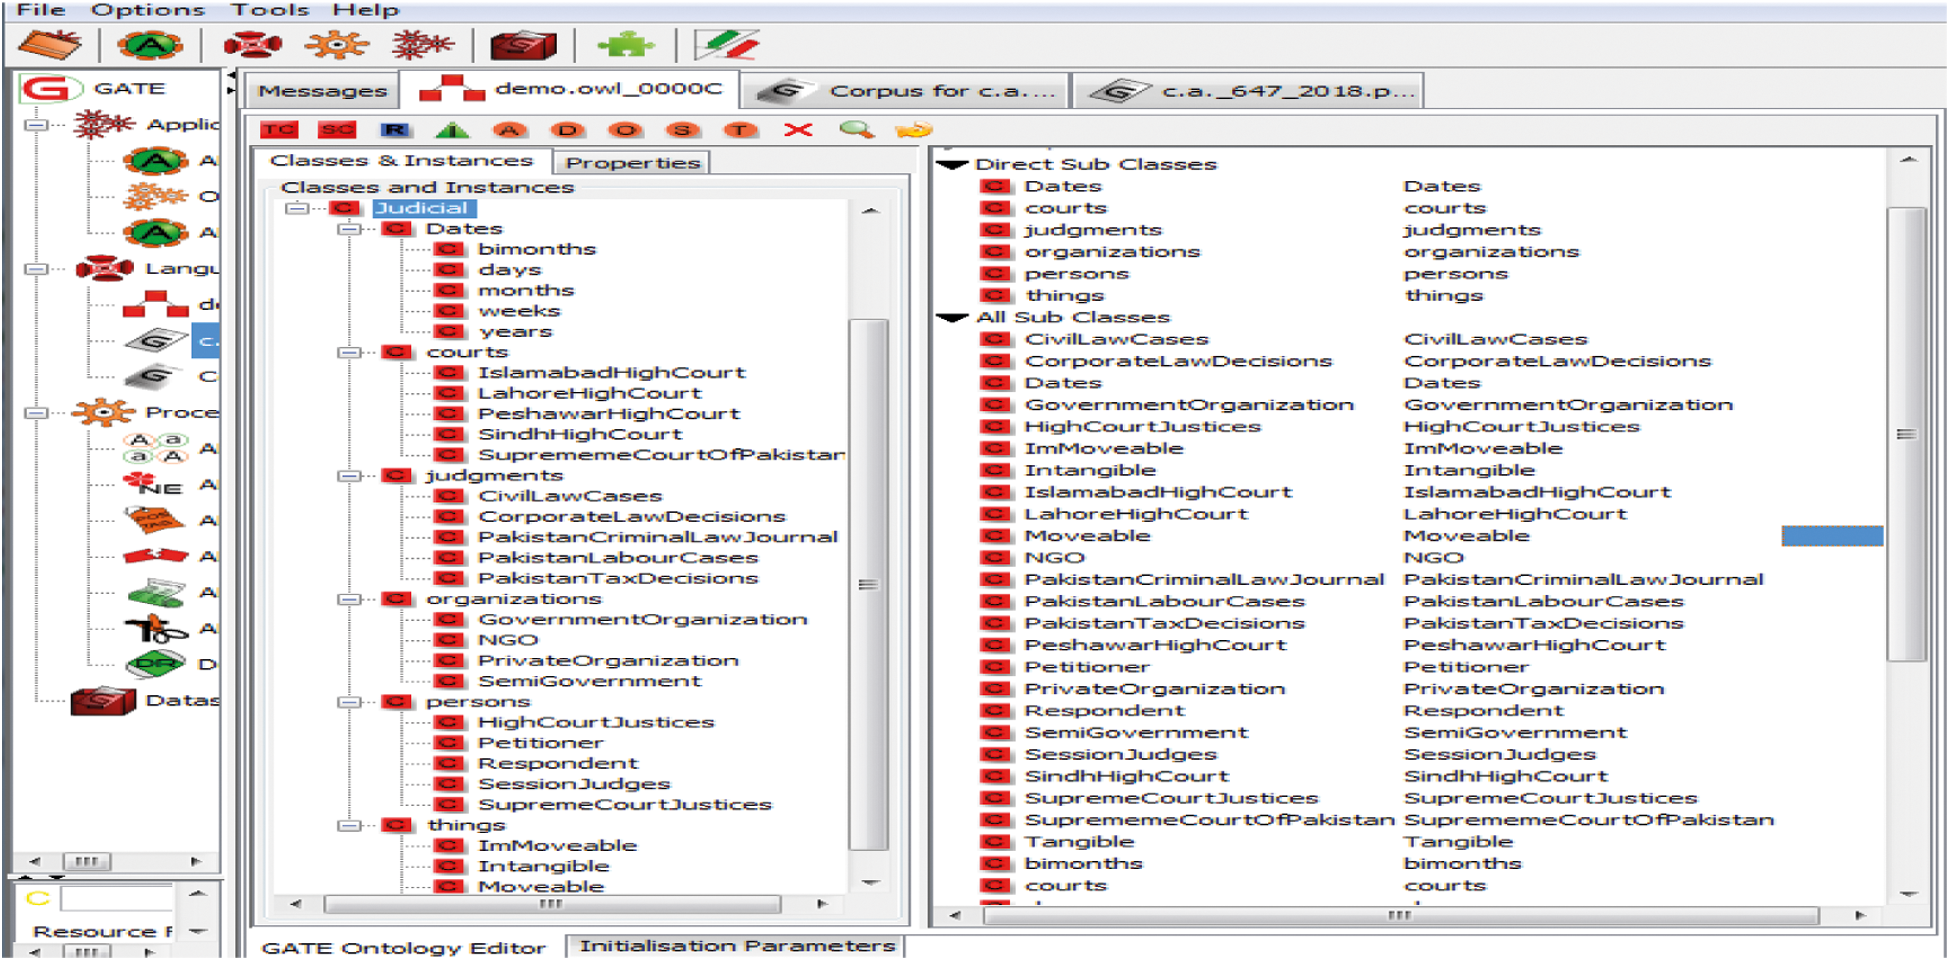Click the blue highlighted cell beside Moveable
Screen dimensions: 1950x961
1831,536
